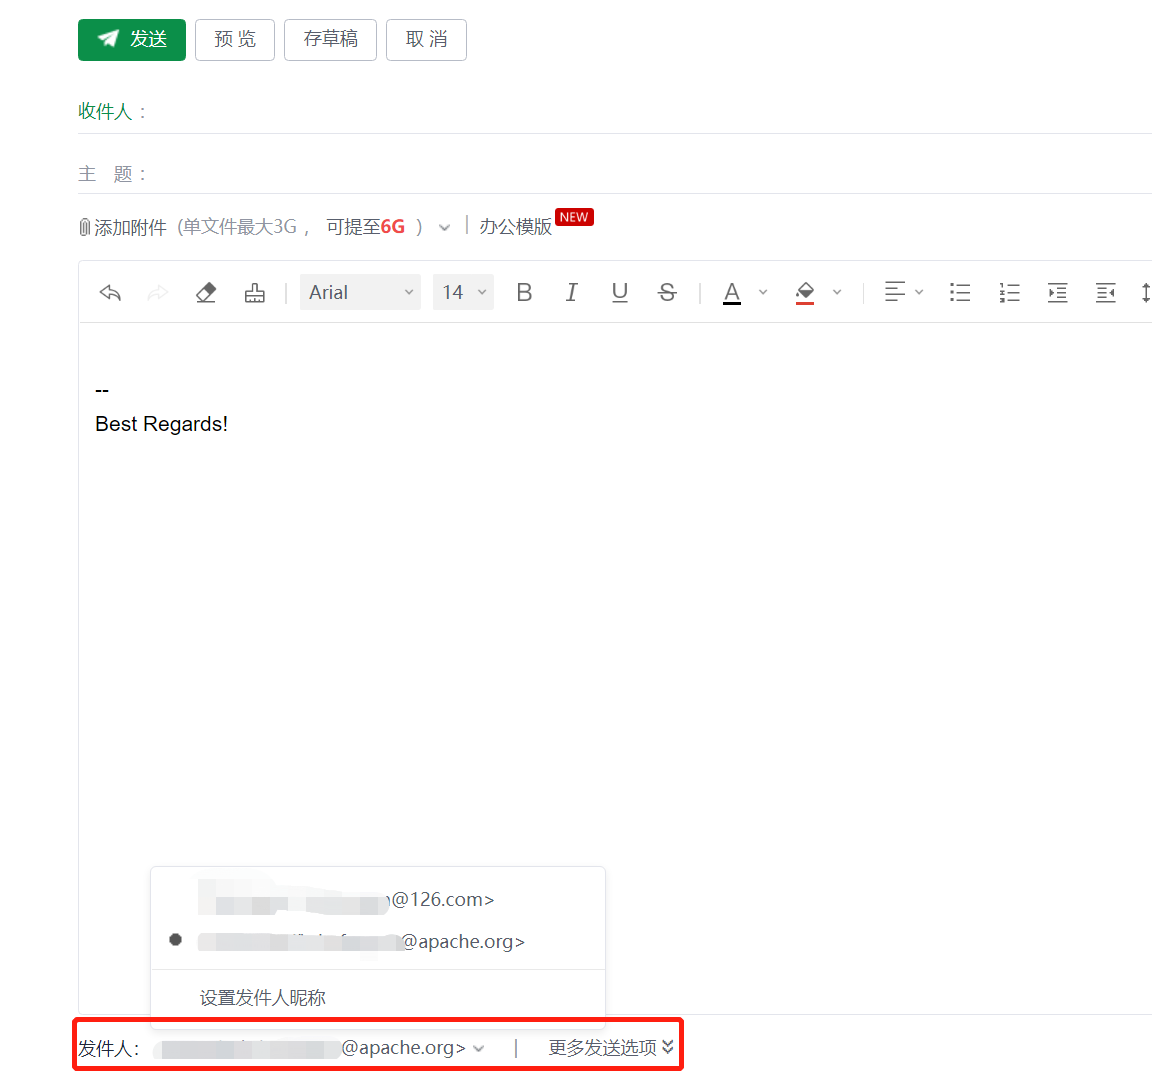Click 设置发件人昵称 menu entry
1152x1072 pixels.
[263, 997]
